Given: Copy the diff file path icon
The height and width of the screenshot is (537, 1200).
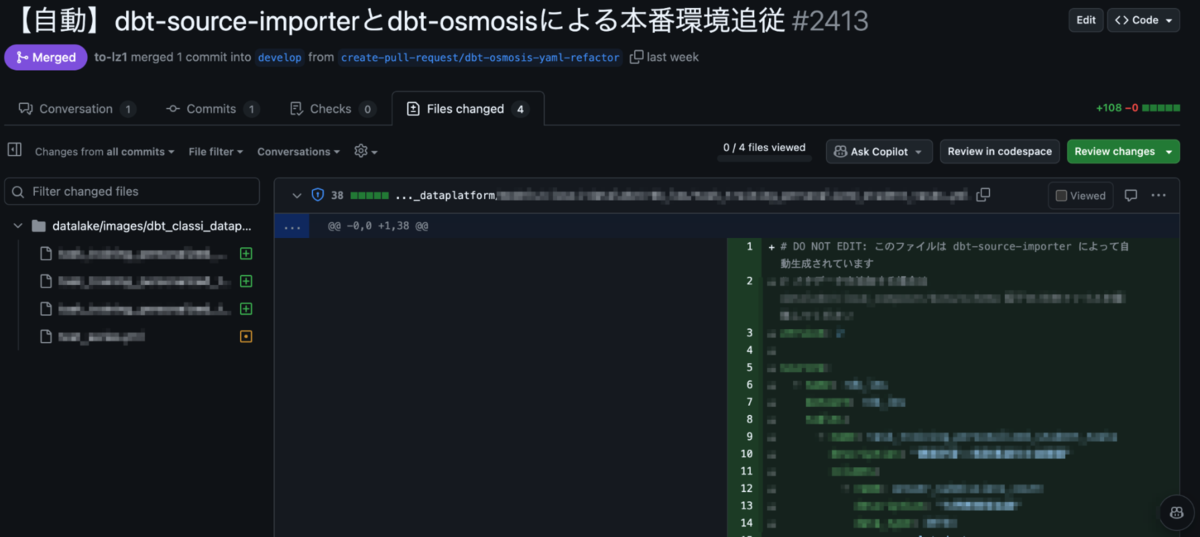Looking at the screenshot, I should click(x=983, y=194).
